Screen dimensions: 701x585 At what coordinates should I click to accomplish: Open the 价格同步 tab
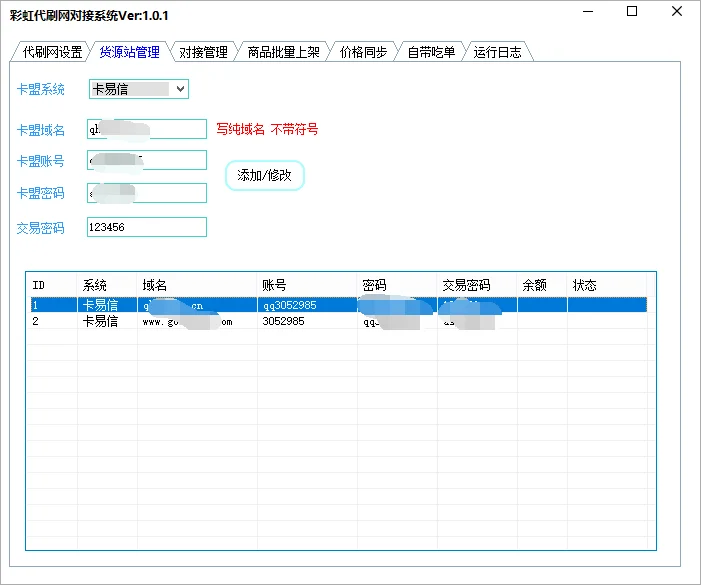point(363,52)
